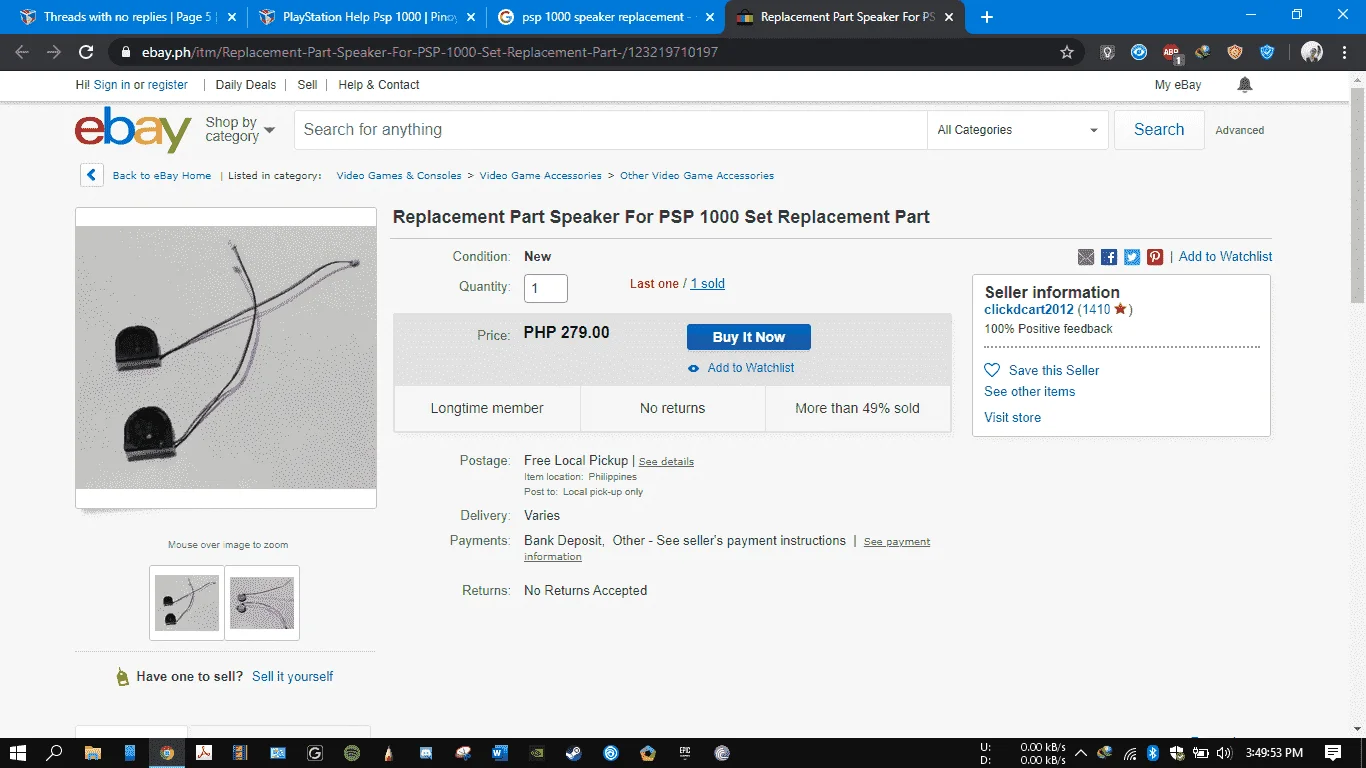Viewport: 1366px width, 768px height.
Task: Expand Shop by category dropdown
Action: pyautogui.click(x=240, y=130)
